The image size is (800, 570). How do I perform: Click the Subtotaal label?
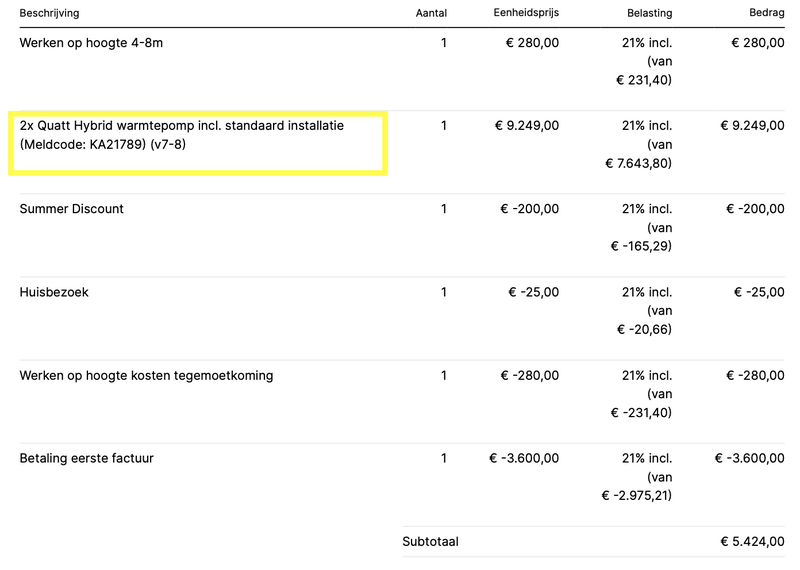coord(430,541)
